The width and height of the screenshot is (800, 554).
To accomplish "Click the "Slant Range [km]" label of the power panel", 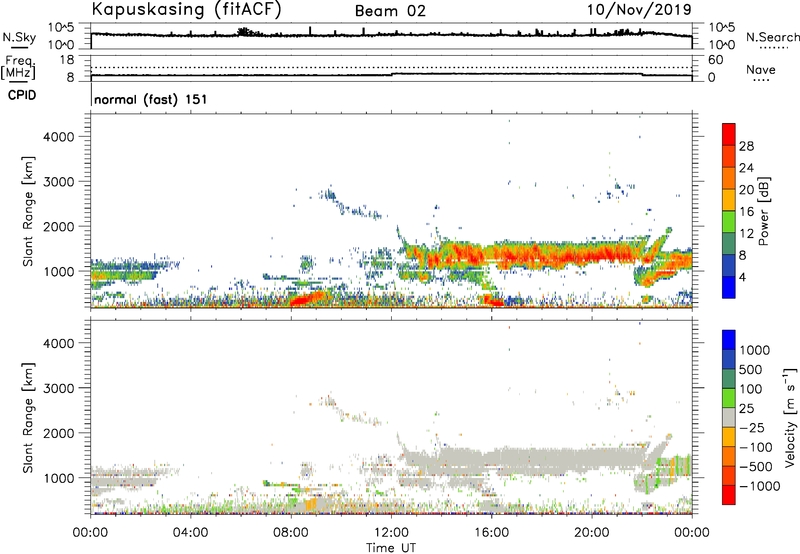I will [28, 211].
